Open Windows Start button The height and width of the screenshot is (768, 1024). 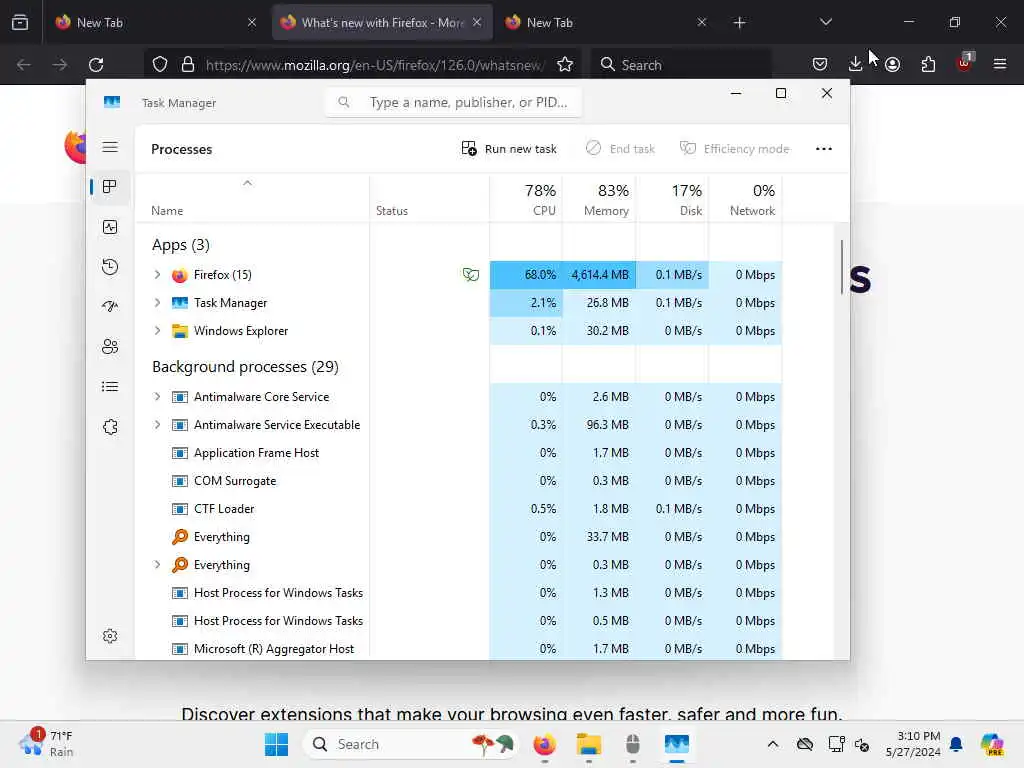276,744
